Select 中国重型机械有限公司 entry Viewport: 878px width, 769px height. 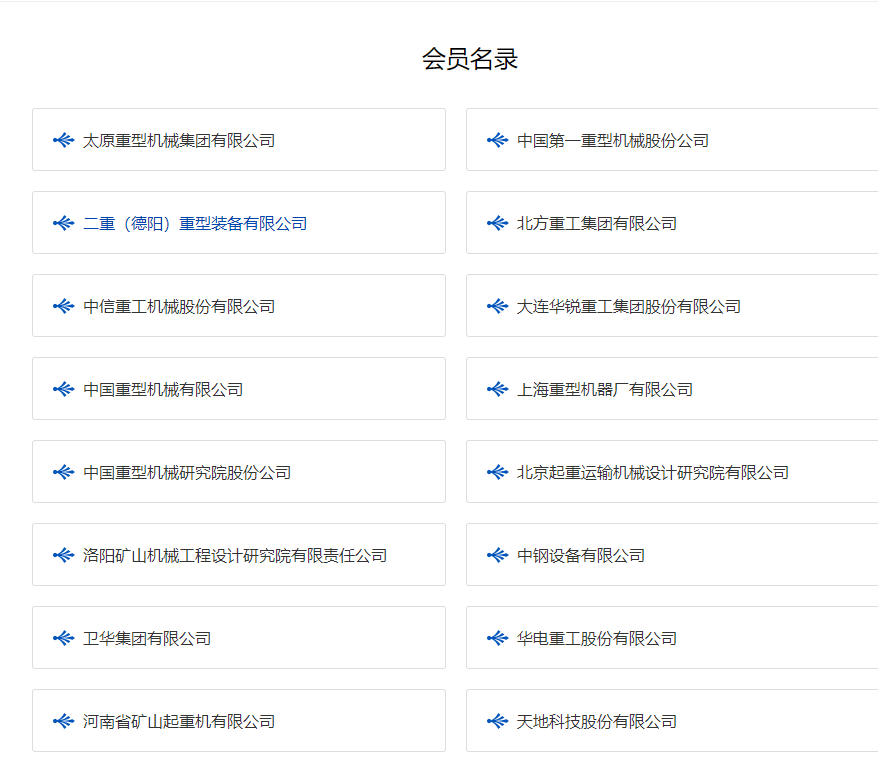(163, 389)
